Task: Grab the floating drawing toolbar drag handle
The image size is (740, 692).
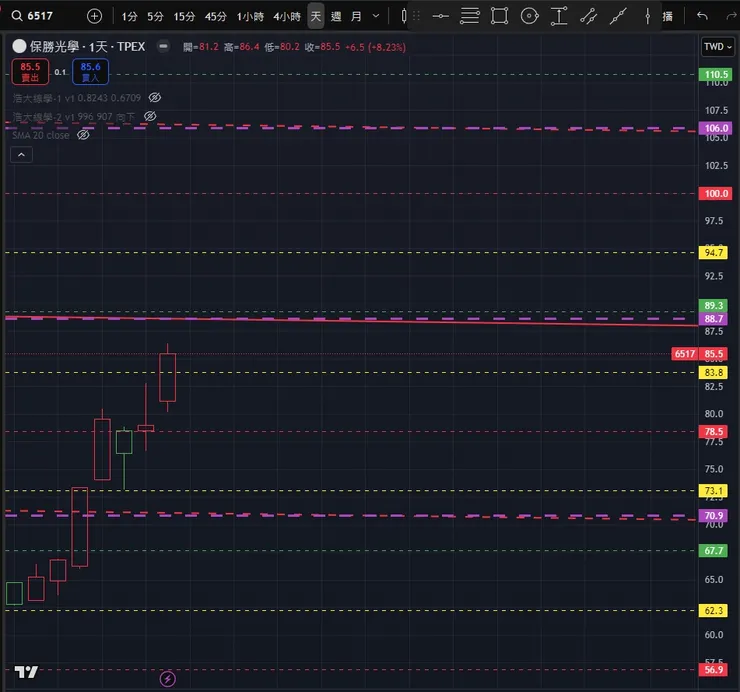Action: coord(416,16)
